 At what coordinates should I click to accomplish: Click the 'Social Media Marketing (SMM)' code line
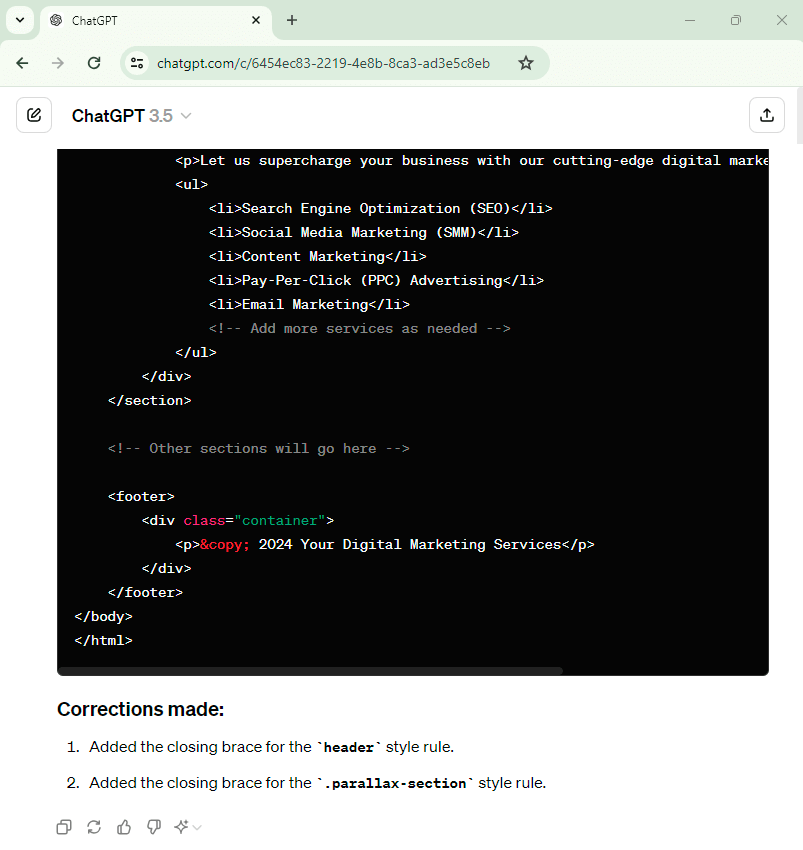pyautogui.click(x=364, y=232)
